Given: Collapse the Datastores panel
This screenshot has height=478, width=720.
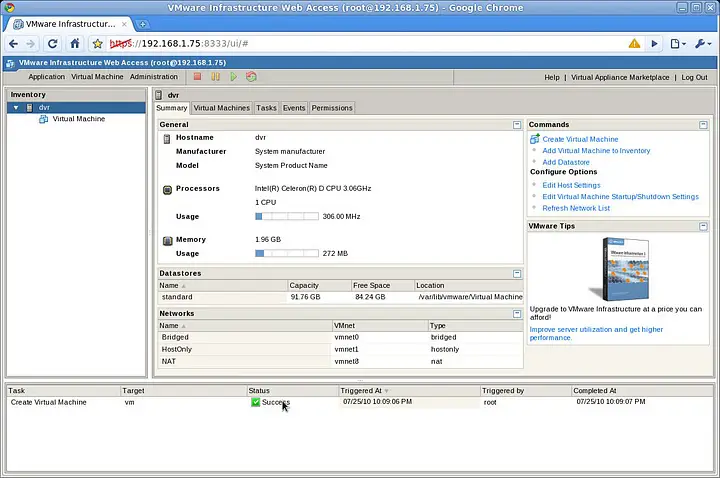Looking at the screenshot, I should [x=517, y=274].
